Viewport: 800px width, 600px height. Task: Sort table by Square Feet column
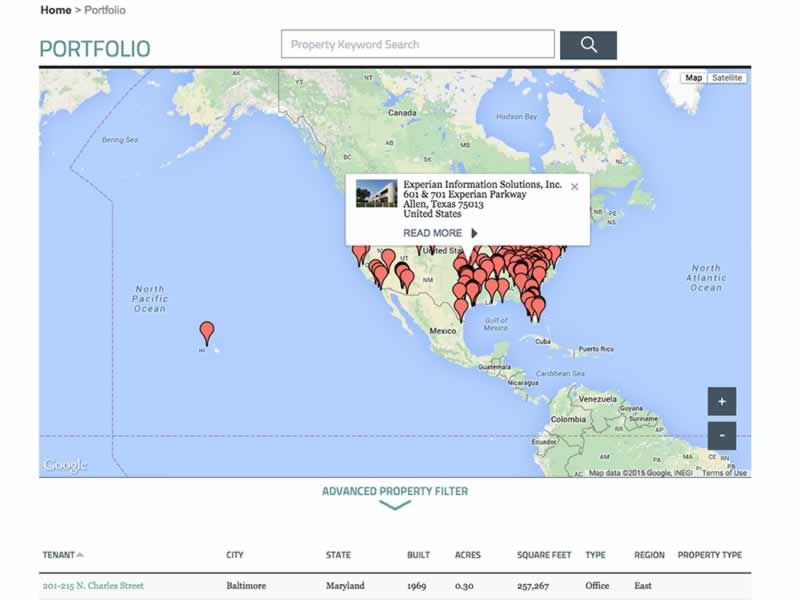click(x=544, y=555)
